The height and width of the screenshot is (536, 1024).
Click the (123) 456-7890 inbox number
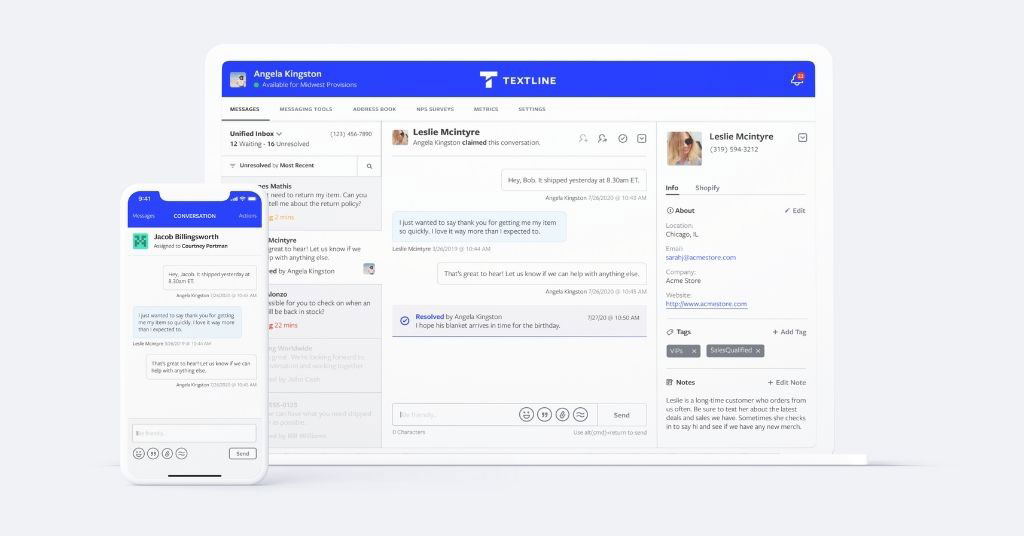coord(351,134)
